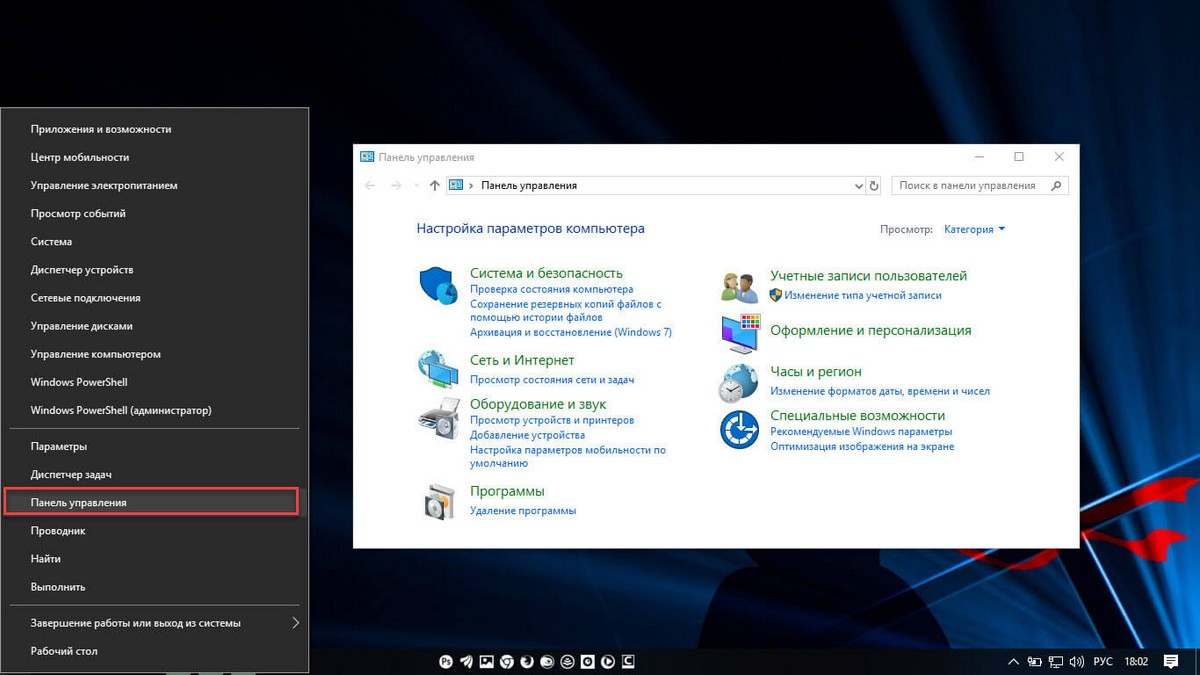Click Проверка состояния компьютера link
1200x675 pixels.
[551, 289]
